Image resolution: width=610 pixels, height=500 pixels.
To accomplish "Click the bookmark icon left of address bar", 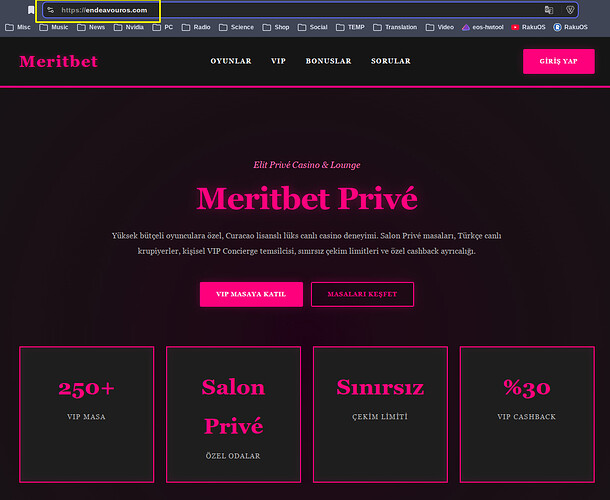I will click(31, 10).
